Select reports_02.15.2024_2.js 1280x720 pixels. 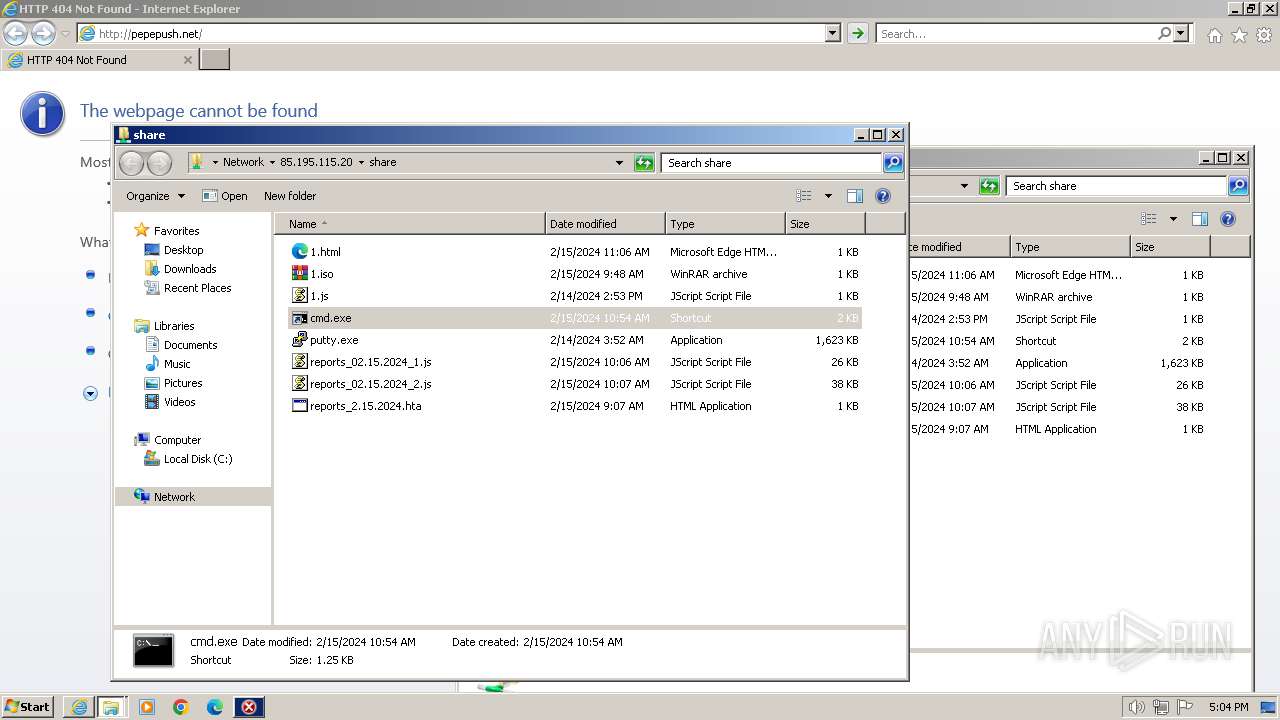click(575, 384)
